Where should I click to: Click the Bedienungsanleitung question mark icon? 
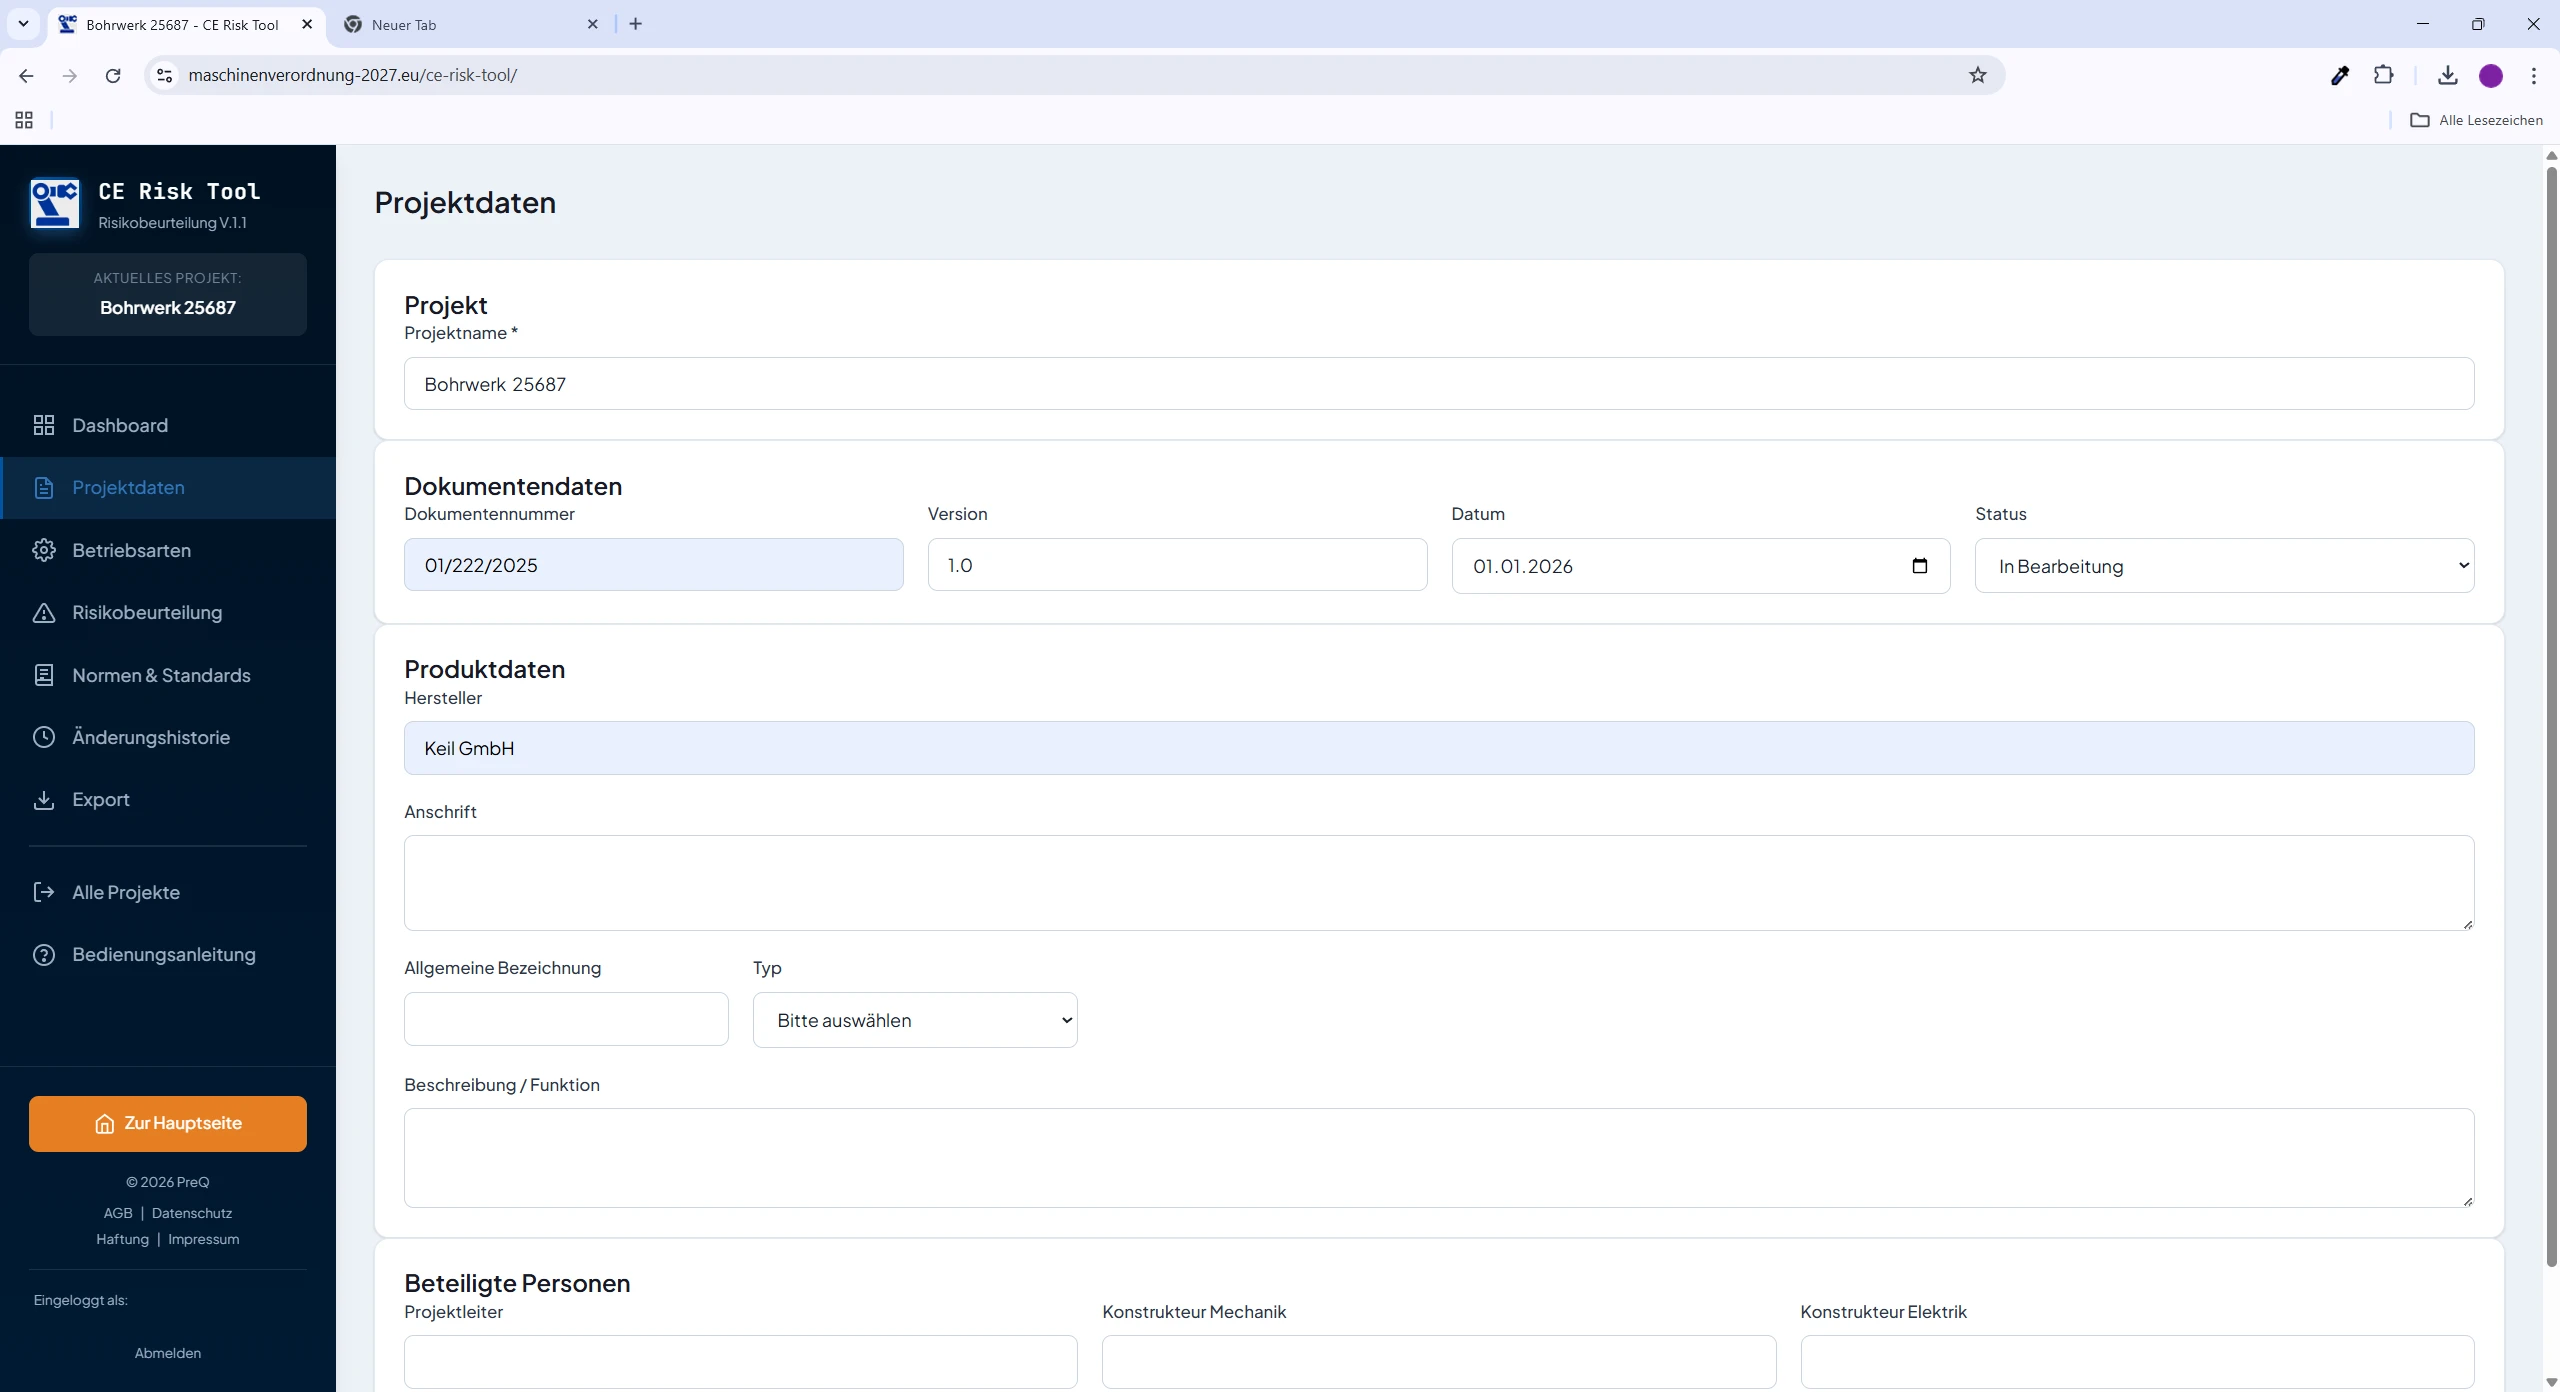click(x=44, y=955)
